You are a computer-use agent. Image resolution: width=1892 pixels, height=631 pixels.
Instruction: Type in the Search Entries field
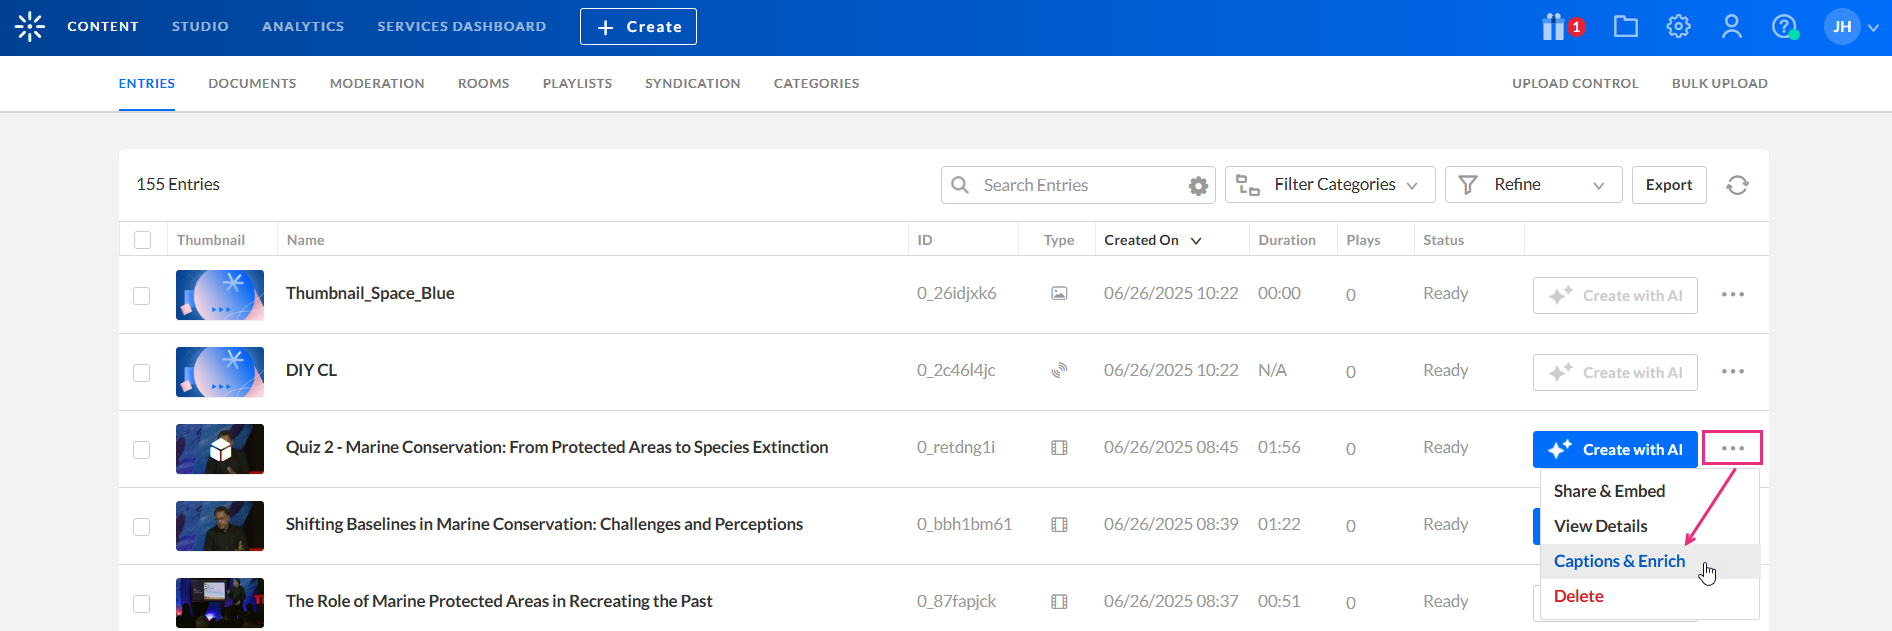pyautogui.click(x=1080, y=185)
